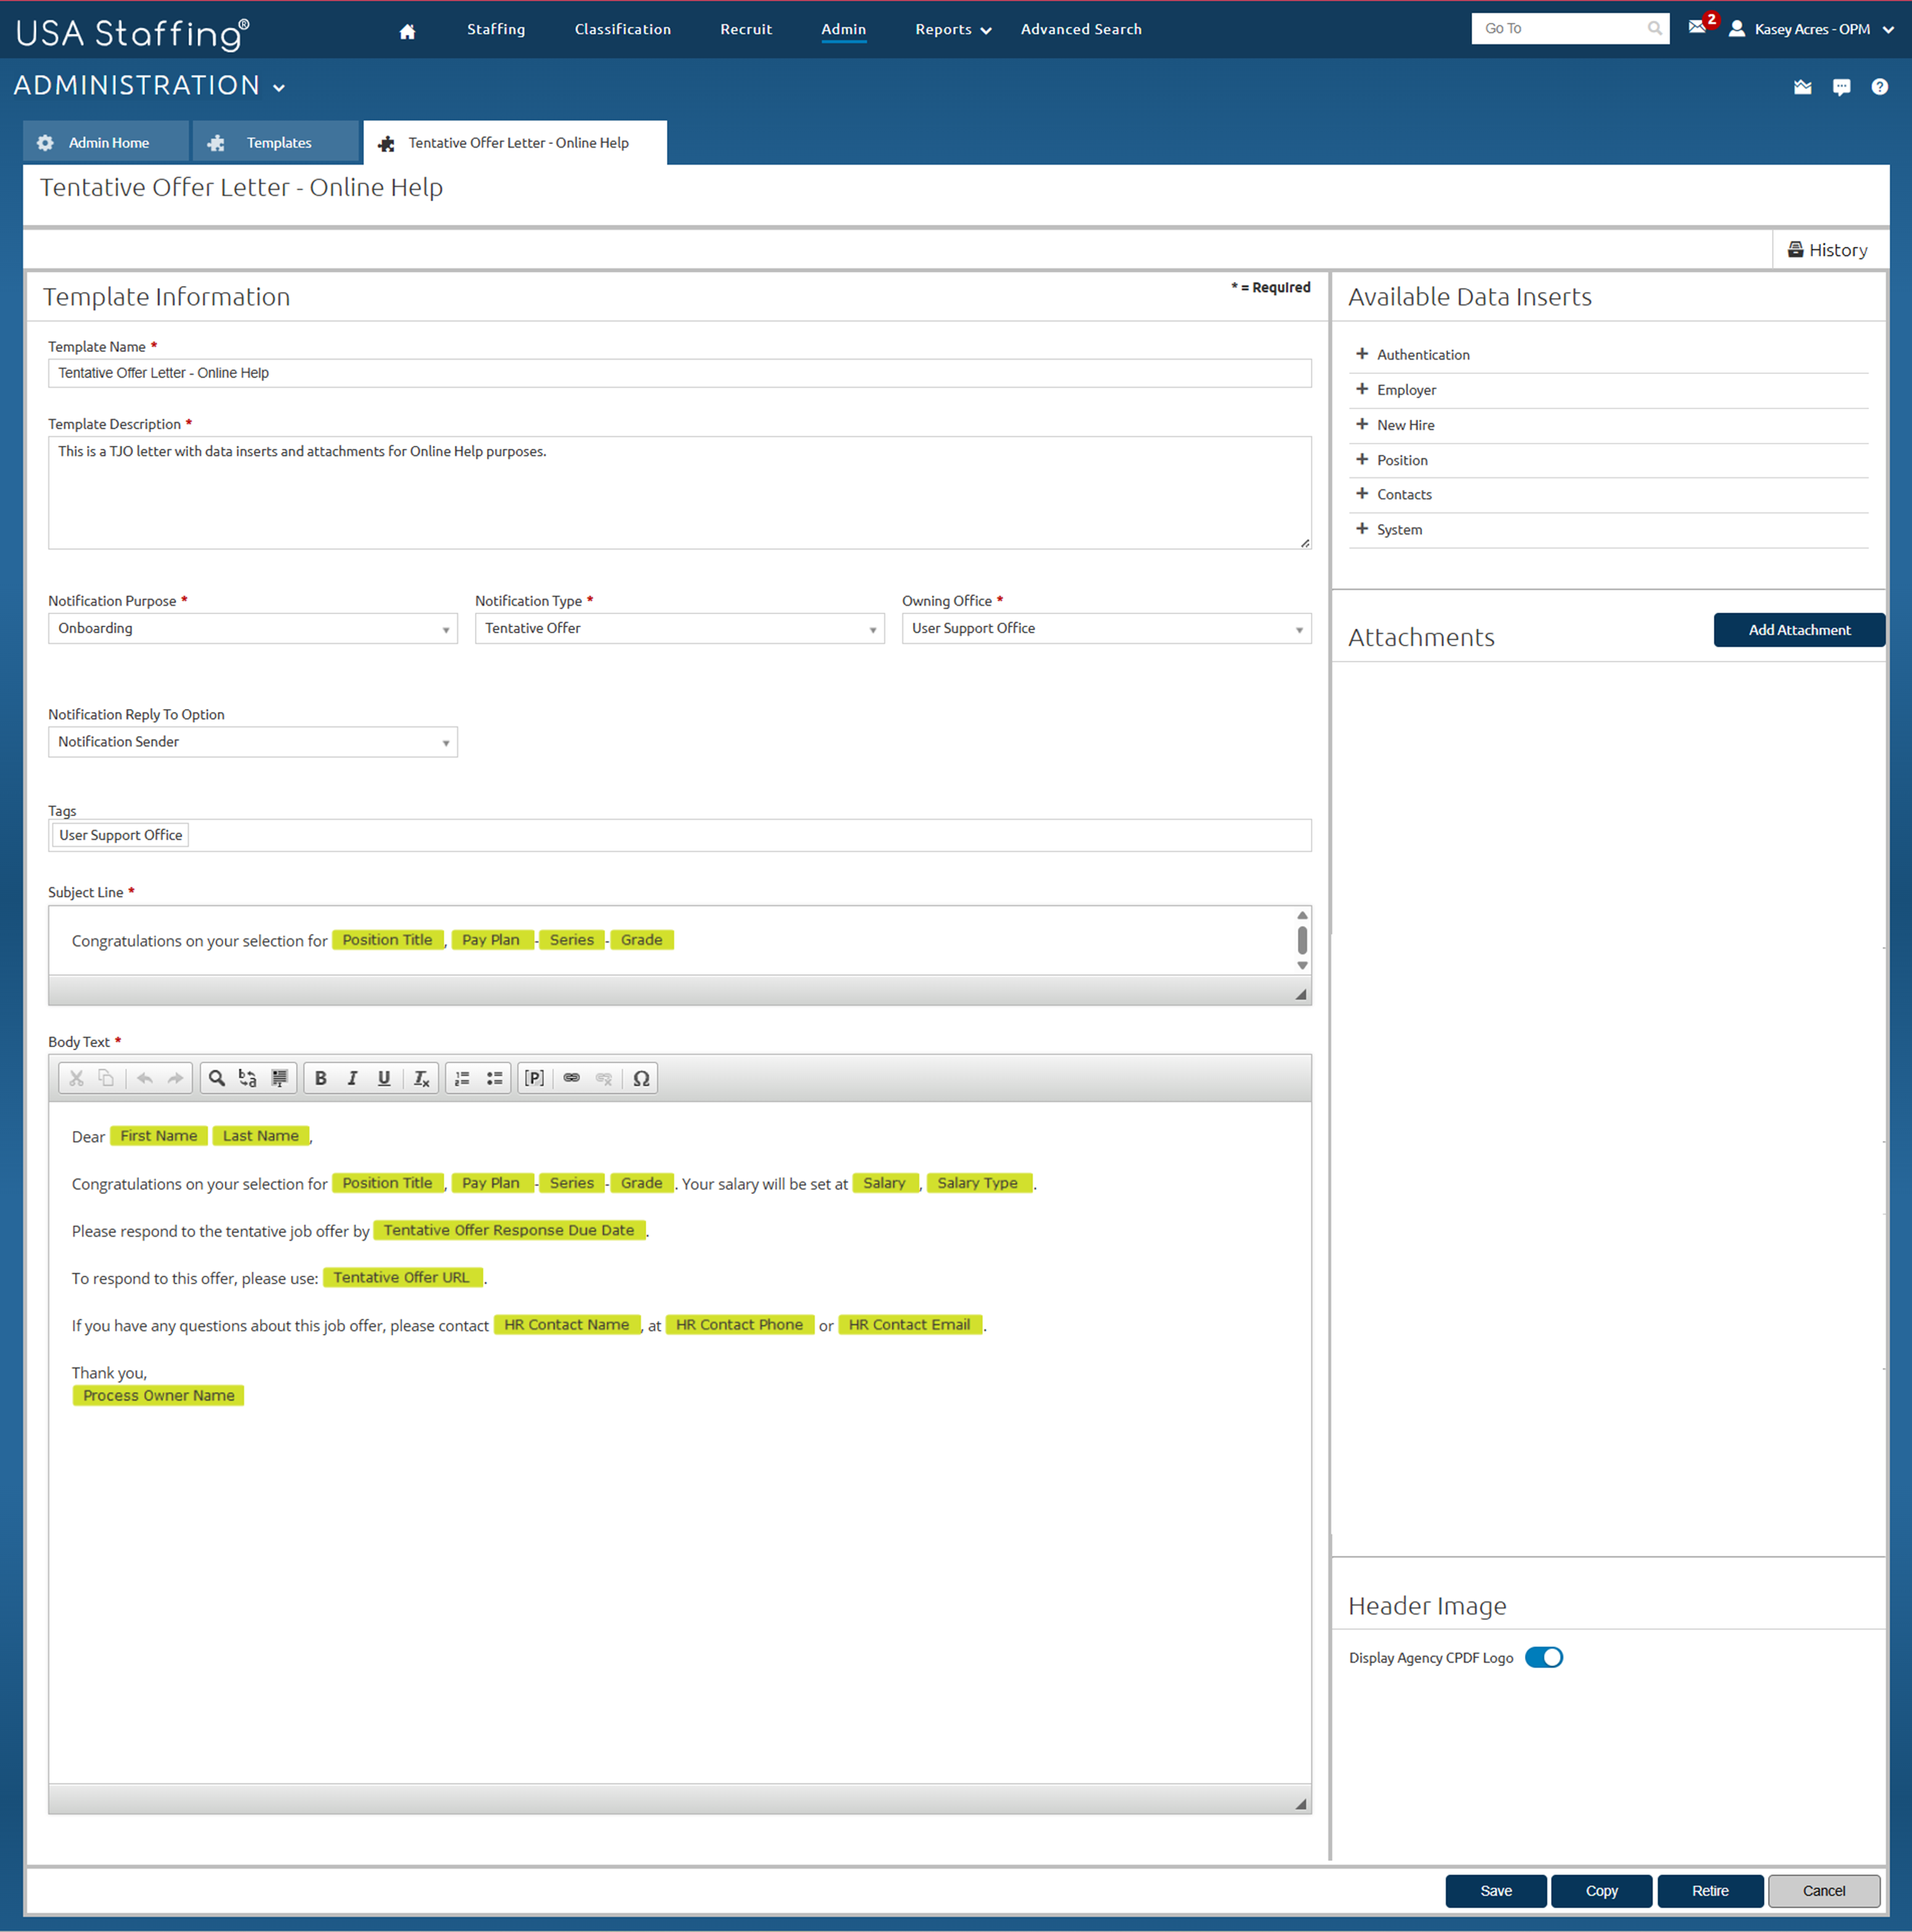
Task: Undo the last edit in the editor
Action: click(x=144, y=1078)
